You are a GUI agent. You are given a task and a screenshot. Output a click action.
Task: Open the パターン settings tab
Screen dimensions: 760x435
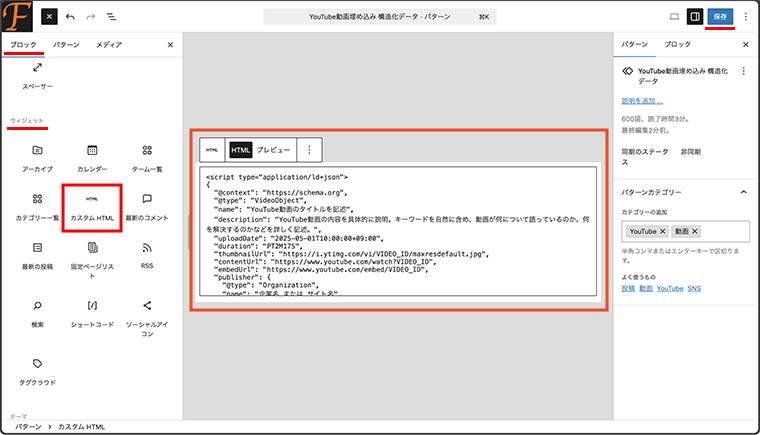634,44
